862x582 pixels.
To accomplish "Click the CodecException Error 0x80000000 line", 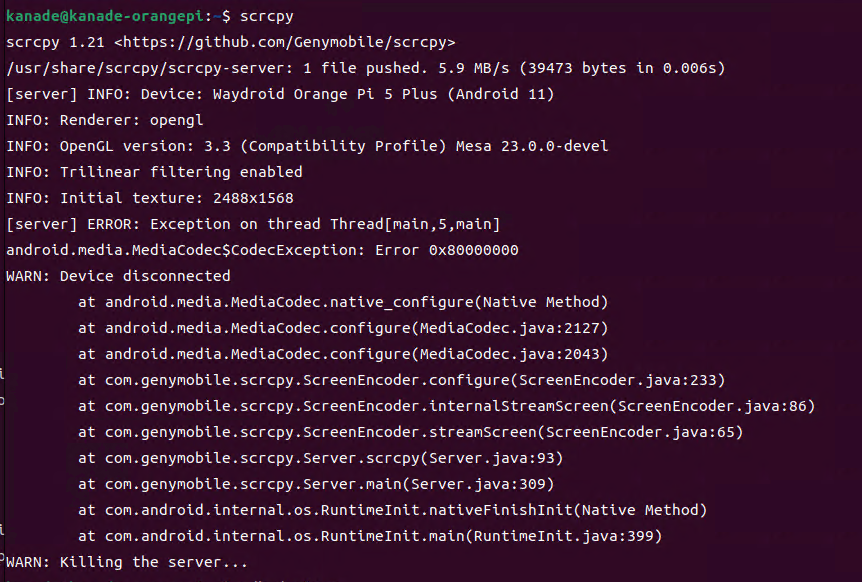I will [261, 250].
